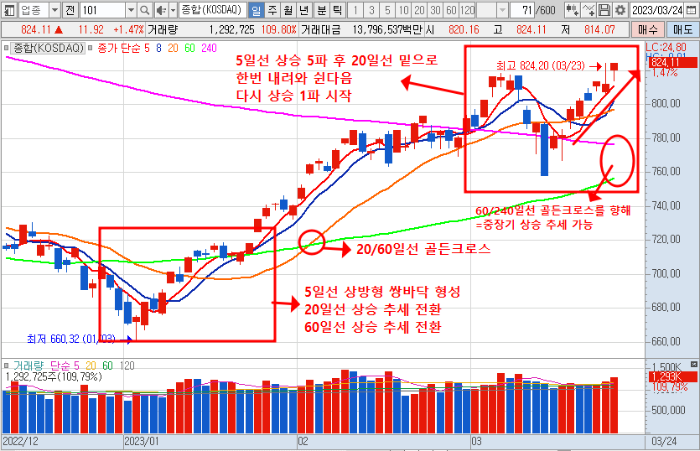Select the 1 interval button
This screenshot has width=700, height=451.
(x=355, y=10)
